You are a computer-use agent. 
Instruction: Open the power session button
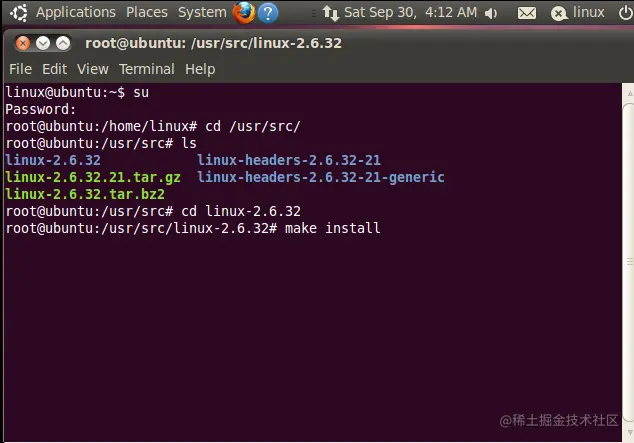625,13
